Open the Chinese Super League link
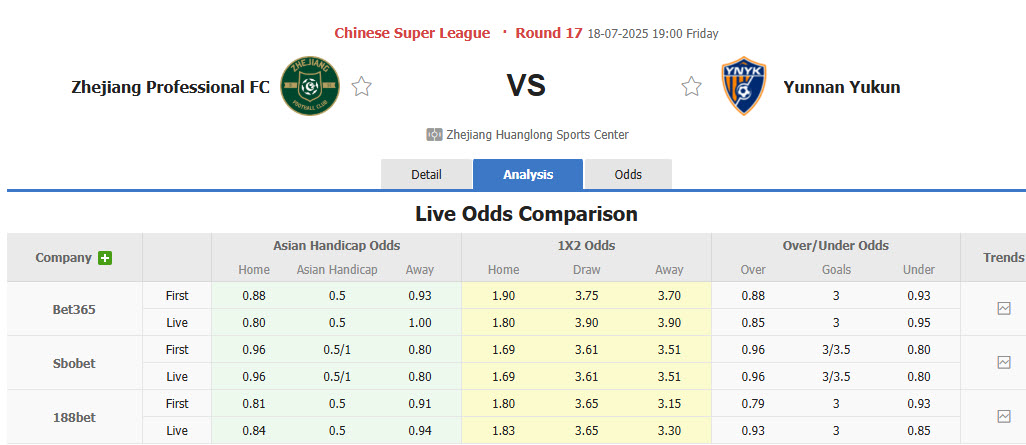Screen dimensions: 1026x445 (412, 33)
